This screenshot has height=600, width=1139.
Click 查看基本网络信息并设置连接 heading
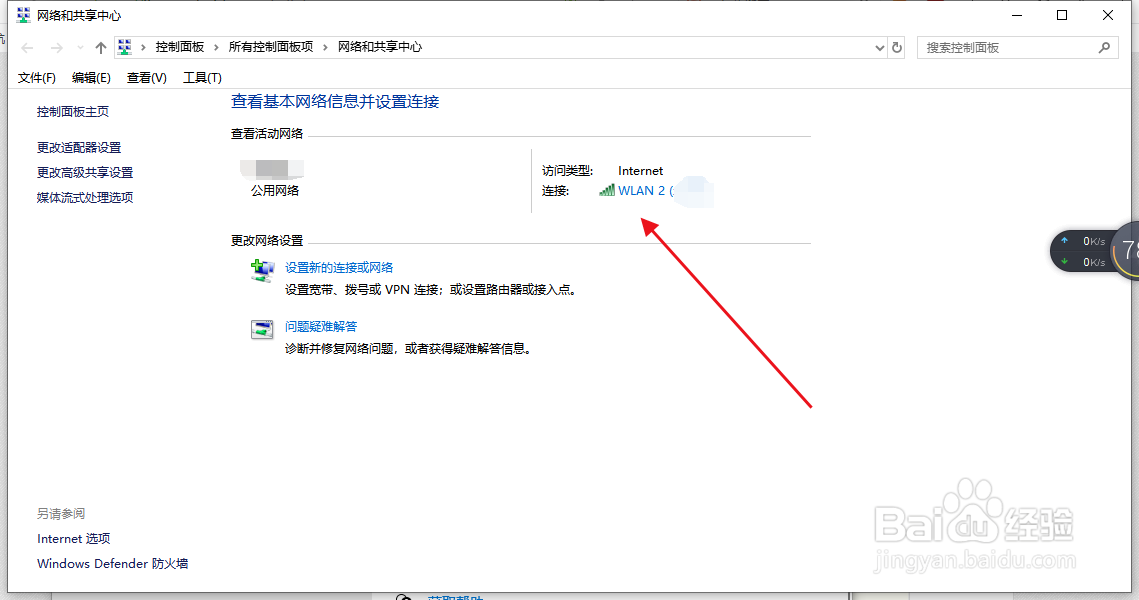pos(335,102)
